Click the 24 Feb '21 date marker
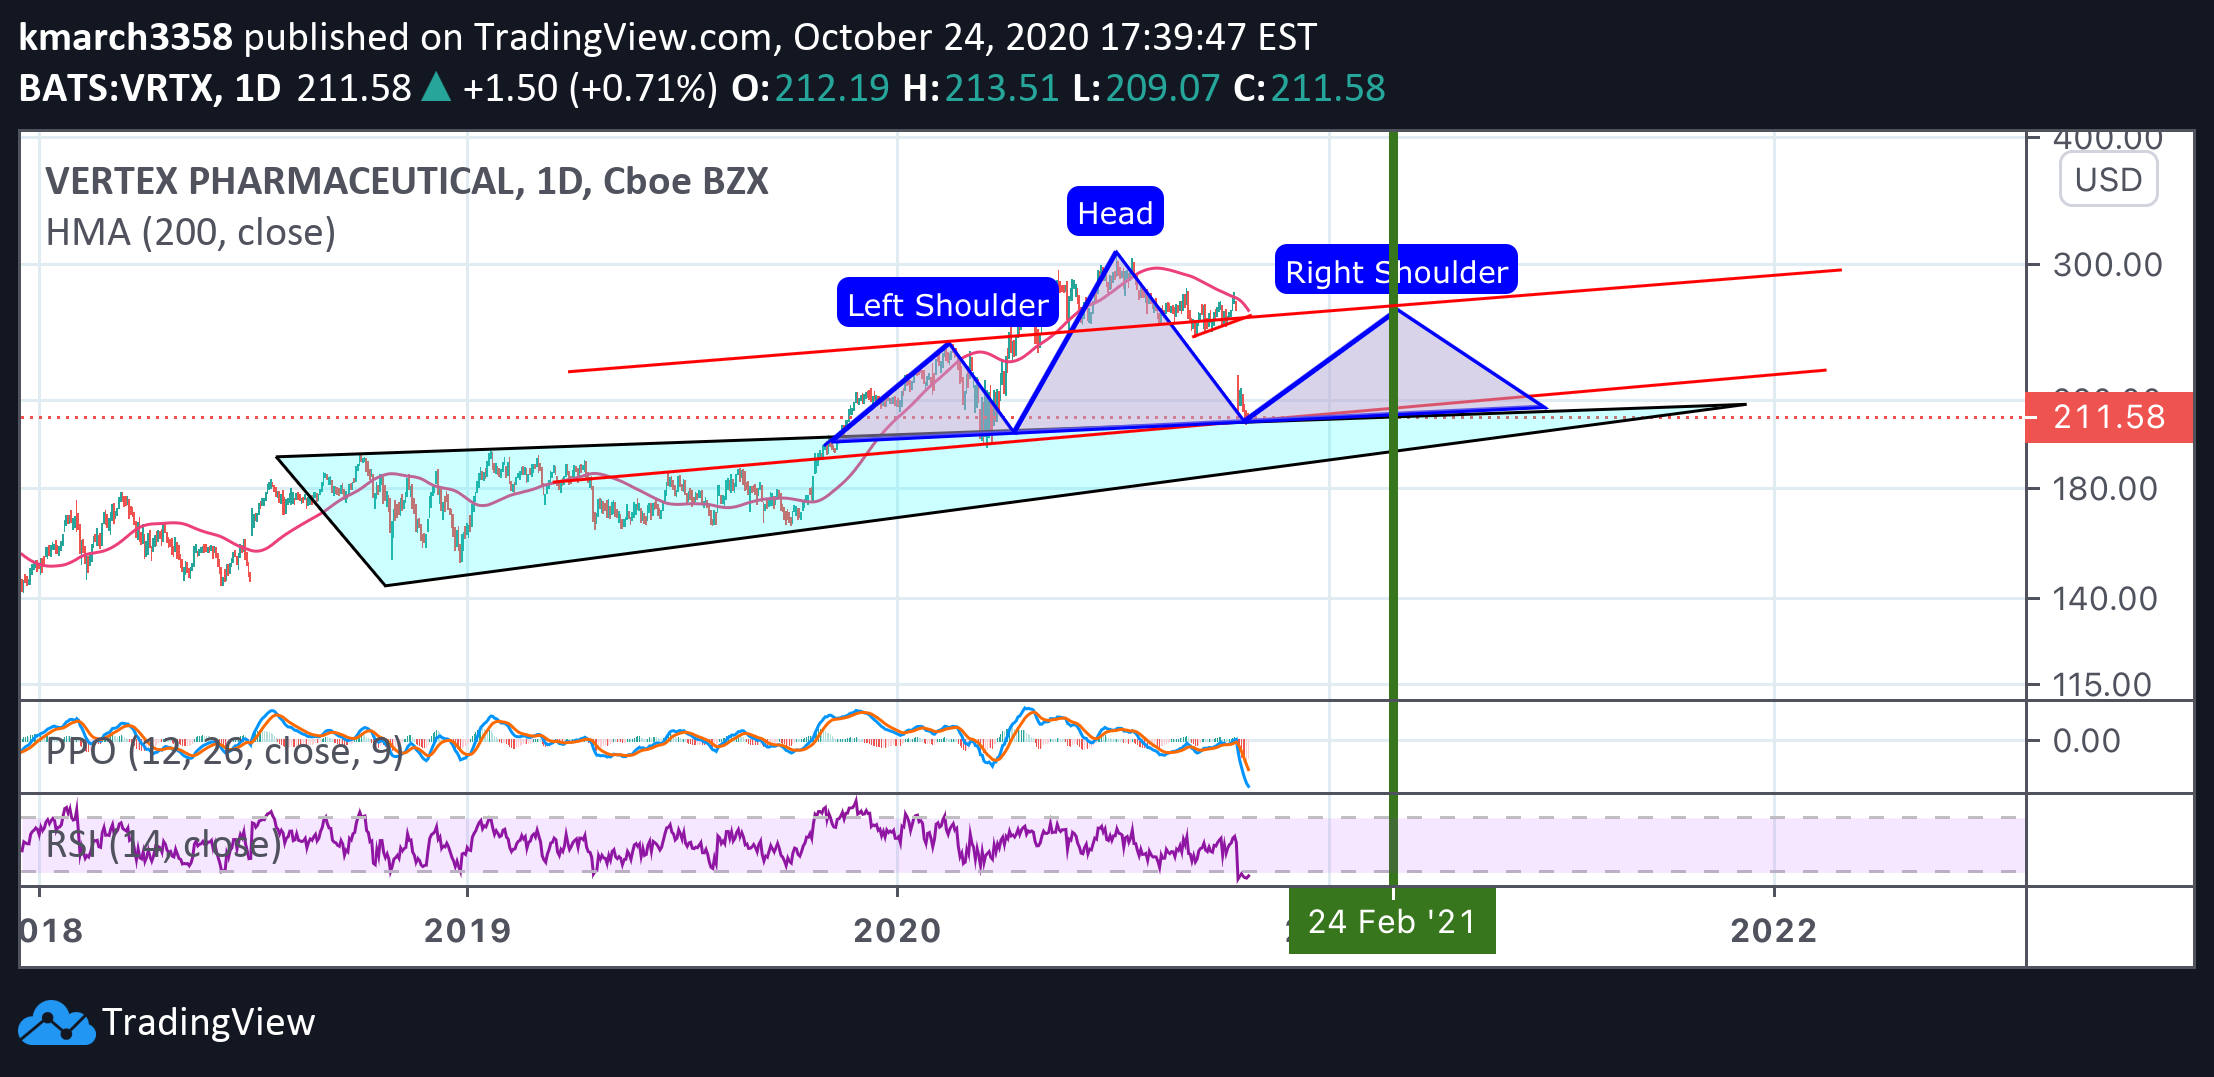 [1392, 921]
